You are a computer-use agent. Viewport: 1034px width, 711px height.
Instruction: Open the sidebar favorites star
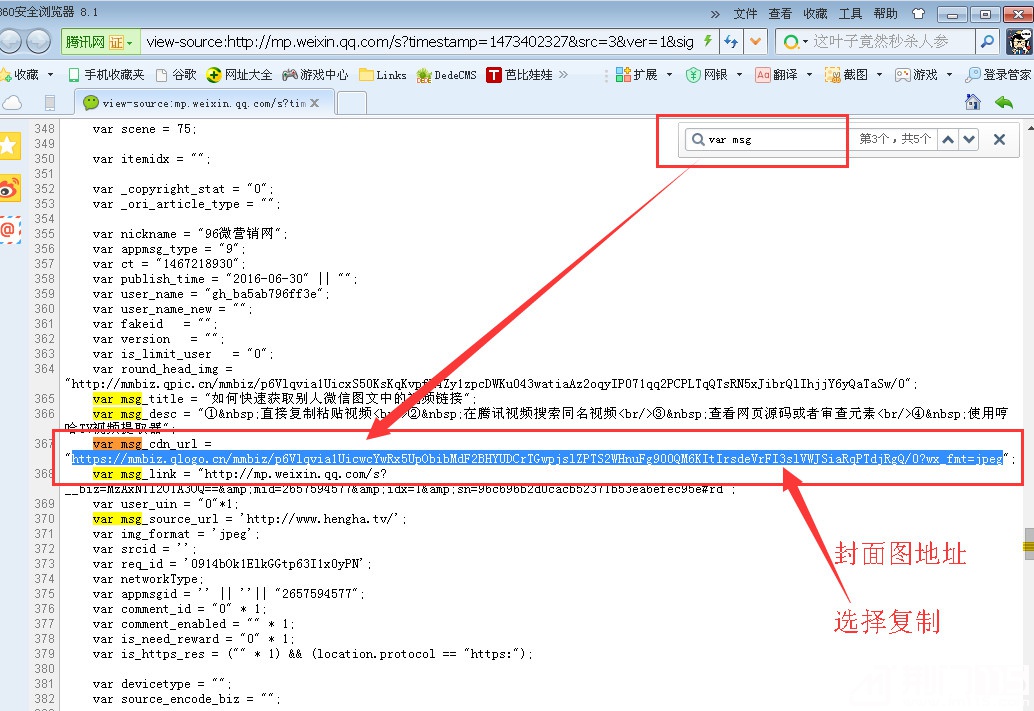pos(9,146)
